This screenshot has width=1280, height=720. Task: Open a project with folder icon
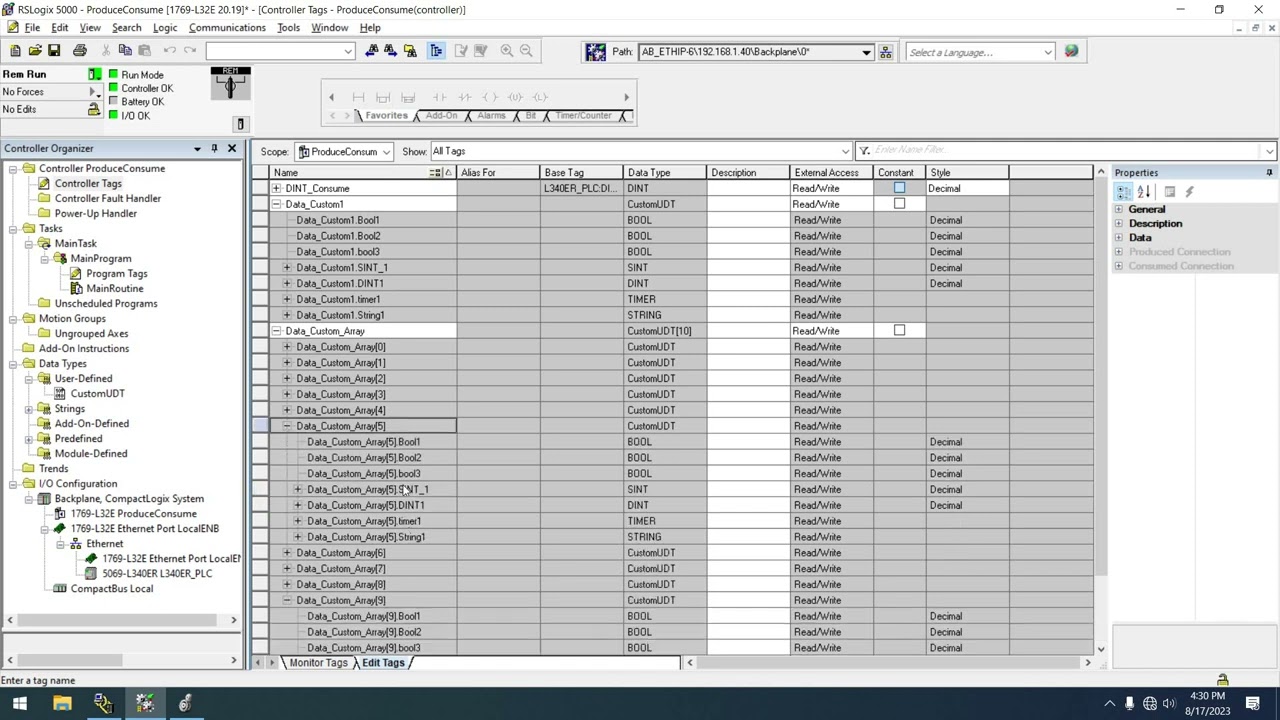[35, 51]
